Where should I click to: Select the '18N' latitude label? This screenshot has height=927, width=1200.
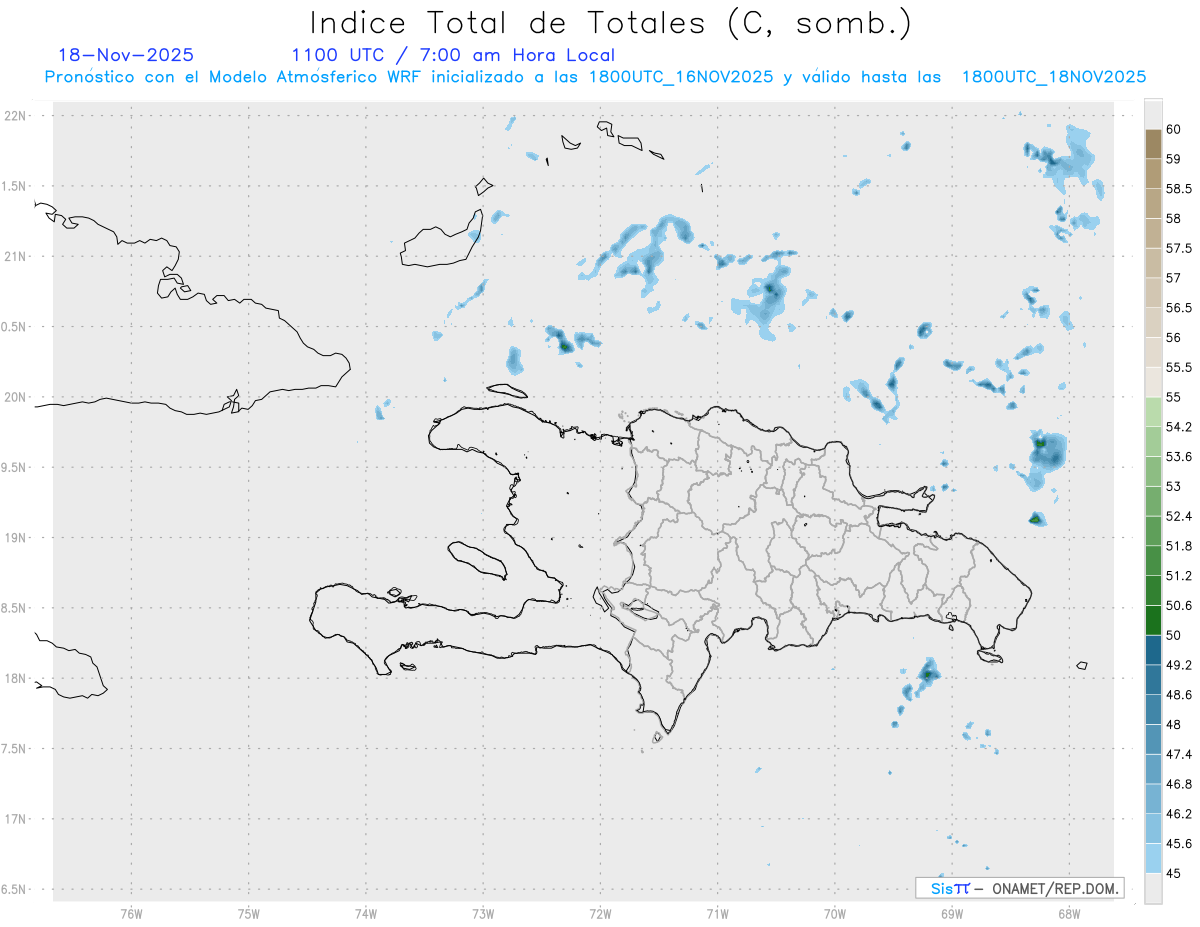point(16,678)
